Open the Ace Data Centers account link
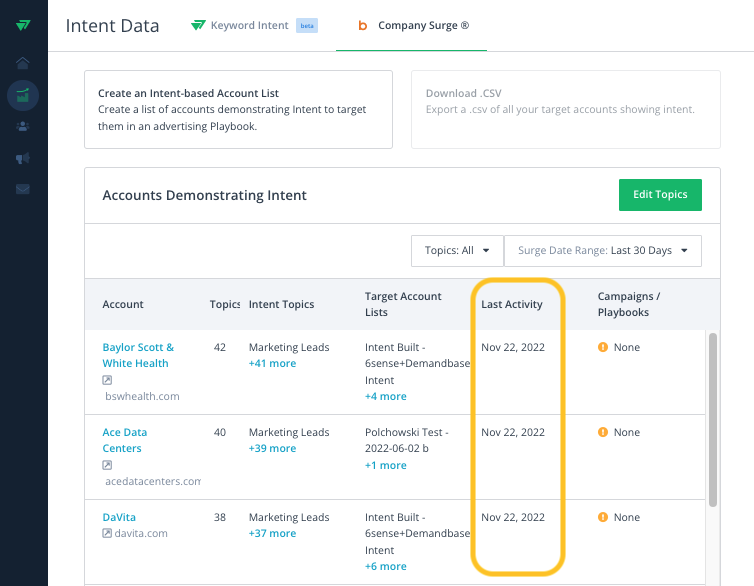The image size is (754, 586). pyautogui.click(x=125, y=440)
